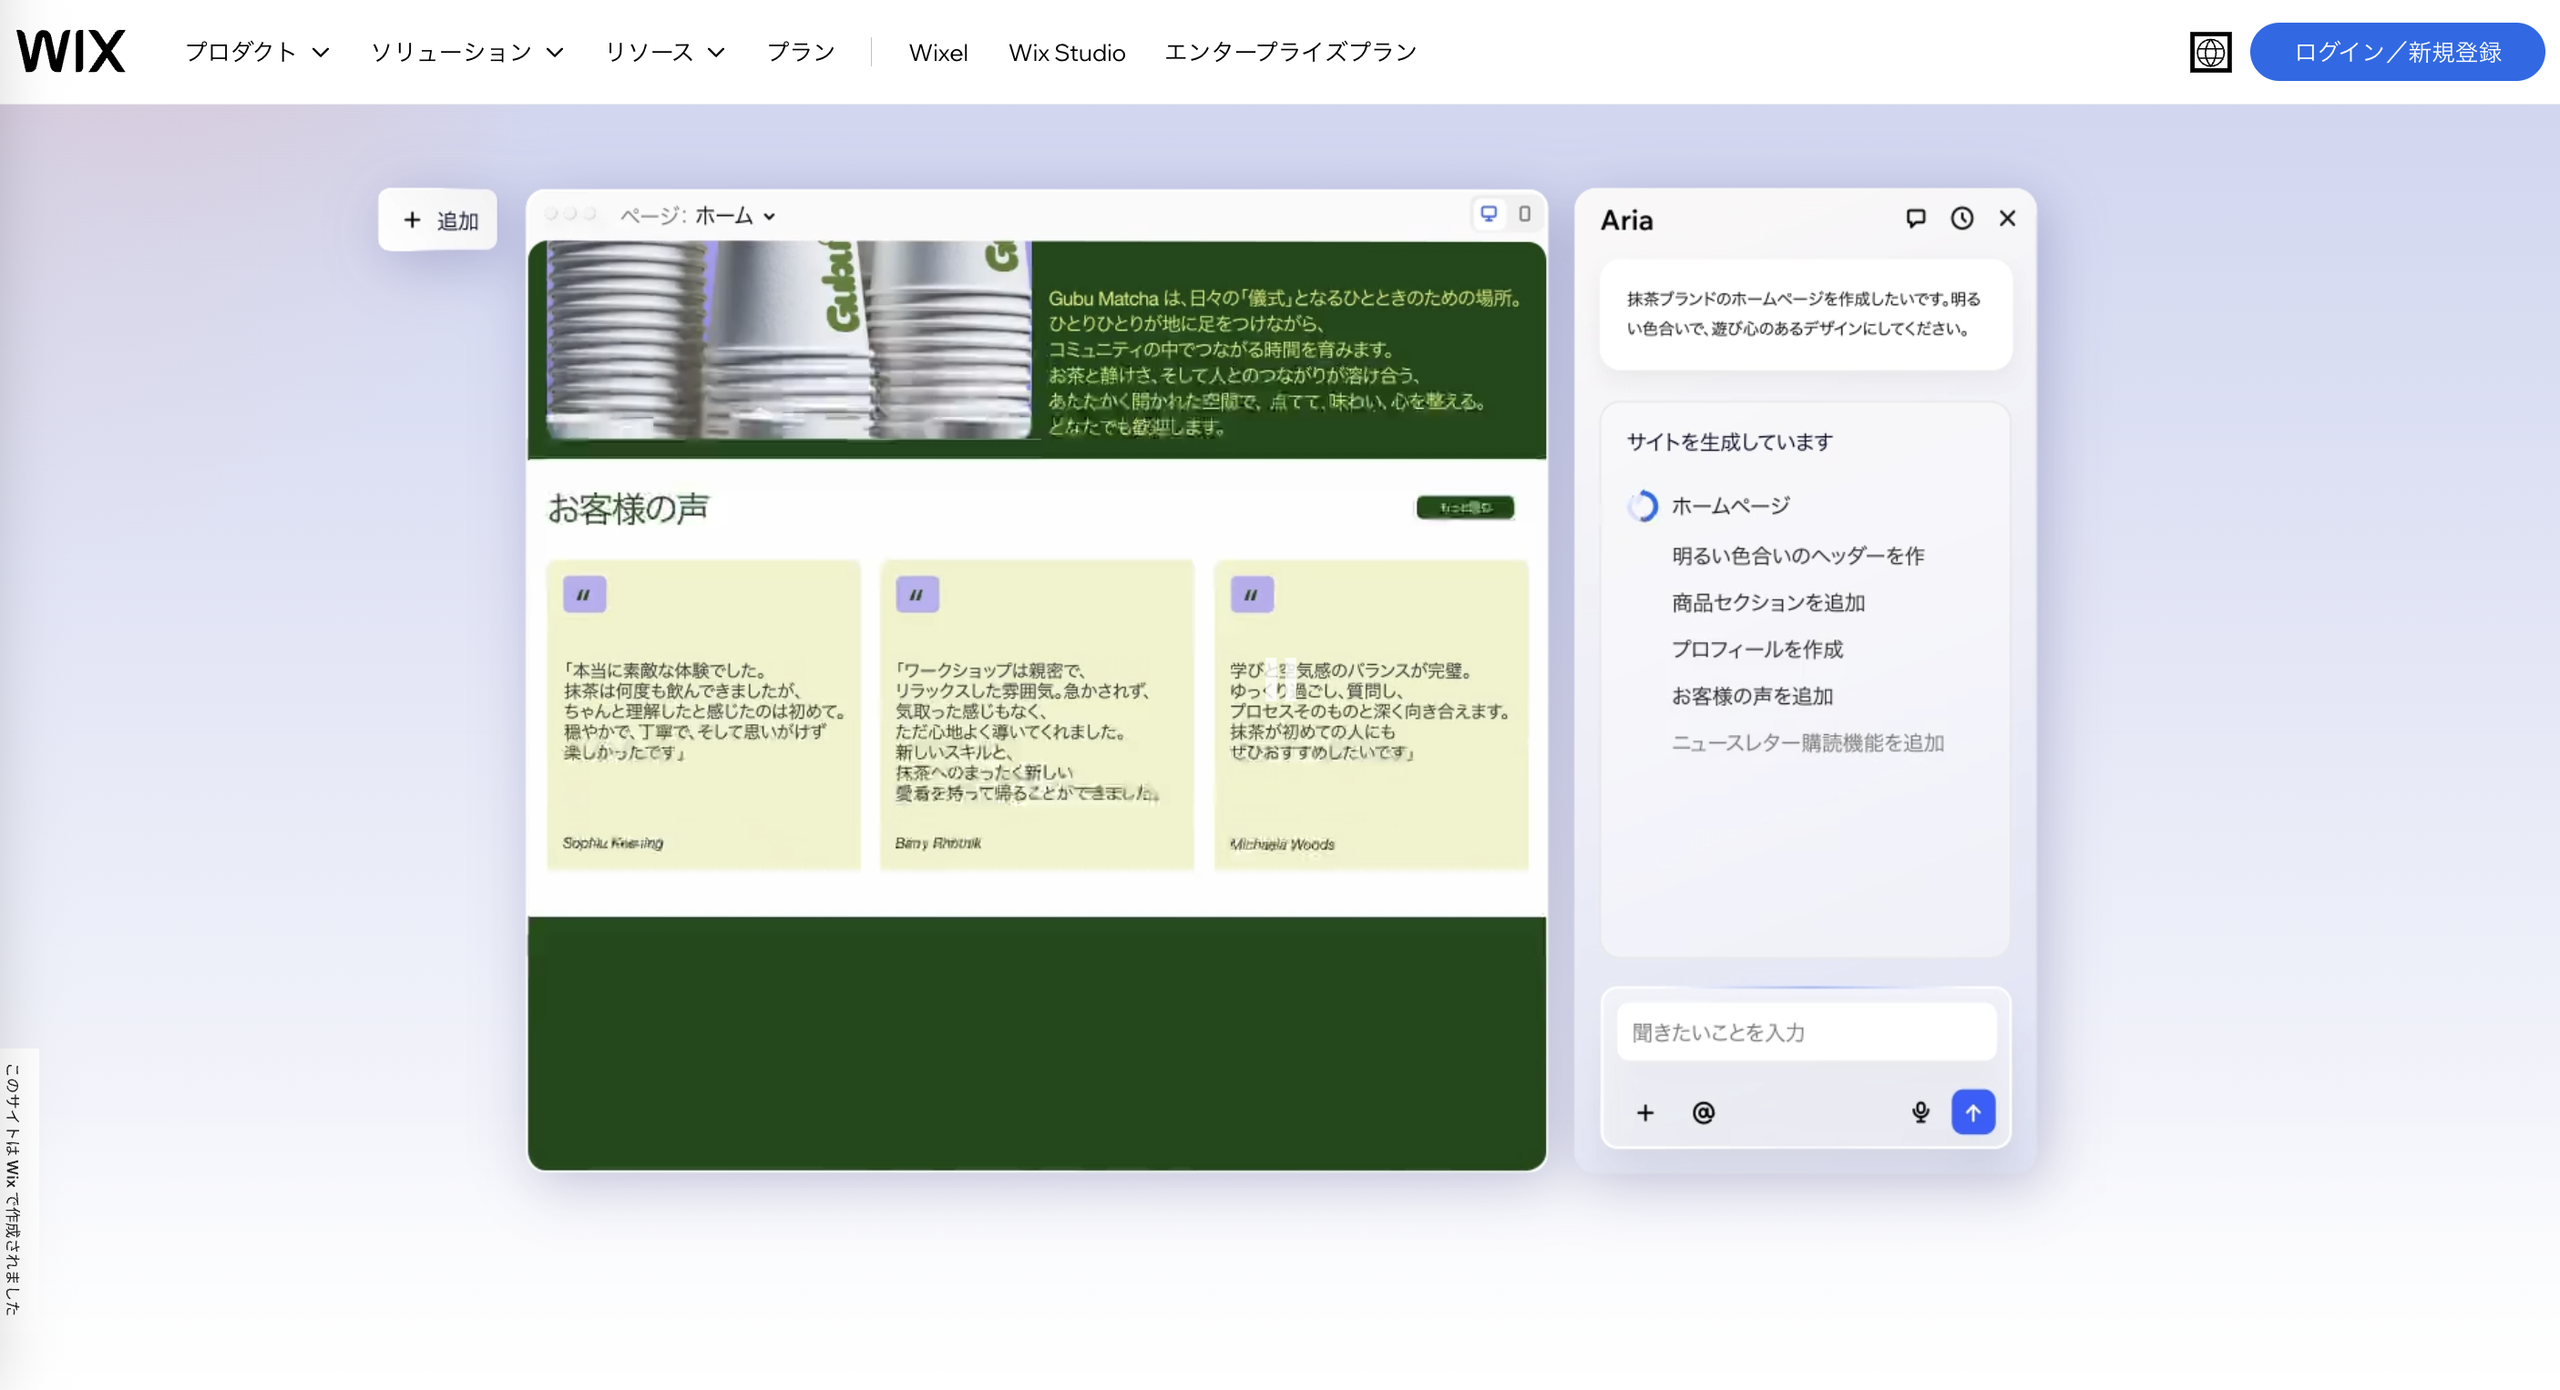
Task: Click the @ mention icon
Action: click(1704, 1112)
